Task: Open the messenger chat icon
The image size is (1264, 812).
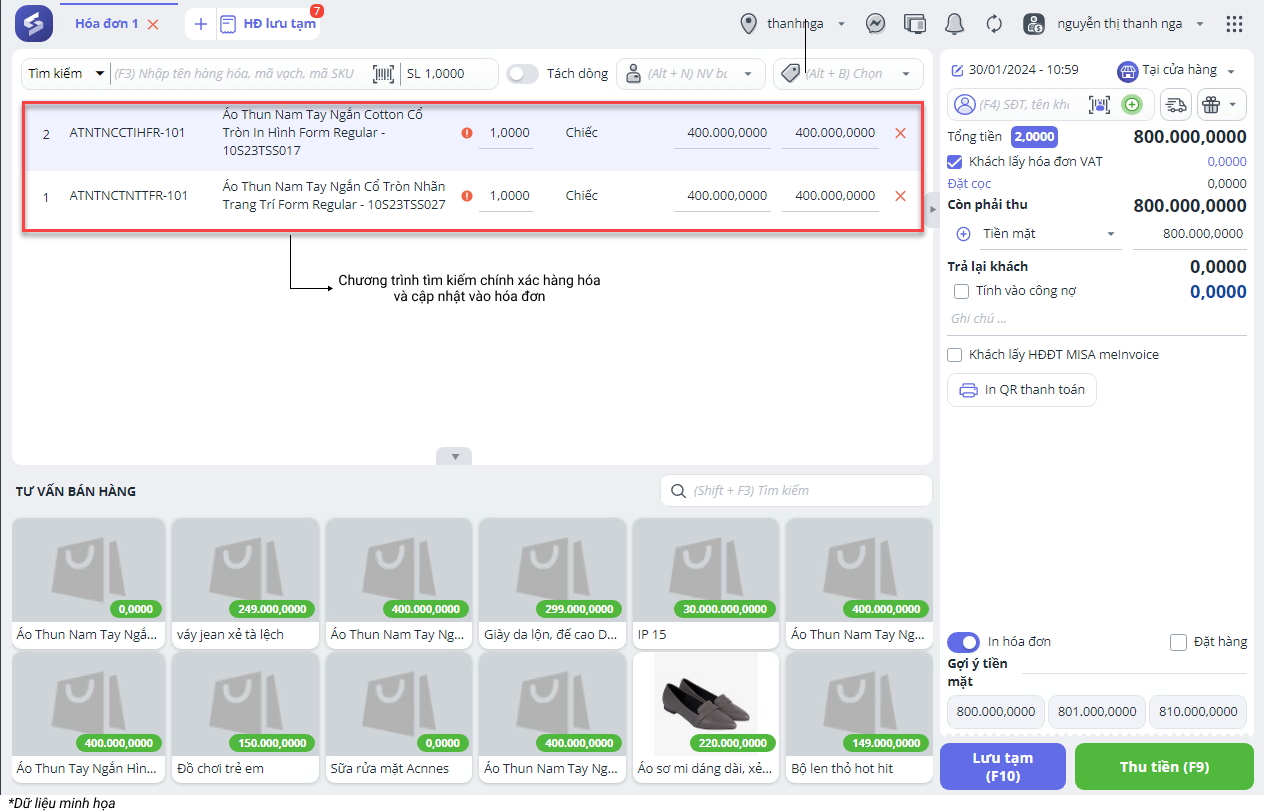Action: [x=875, y=23]
